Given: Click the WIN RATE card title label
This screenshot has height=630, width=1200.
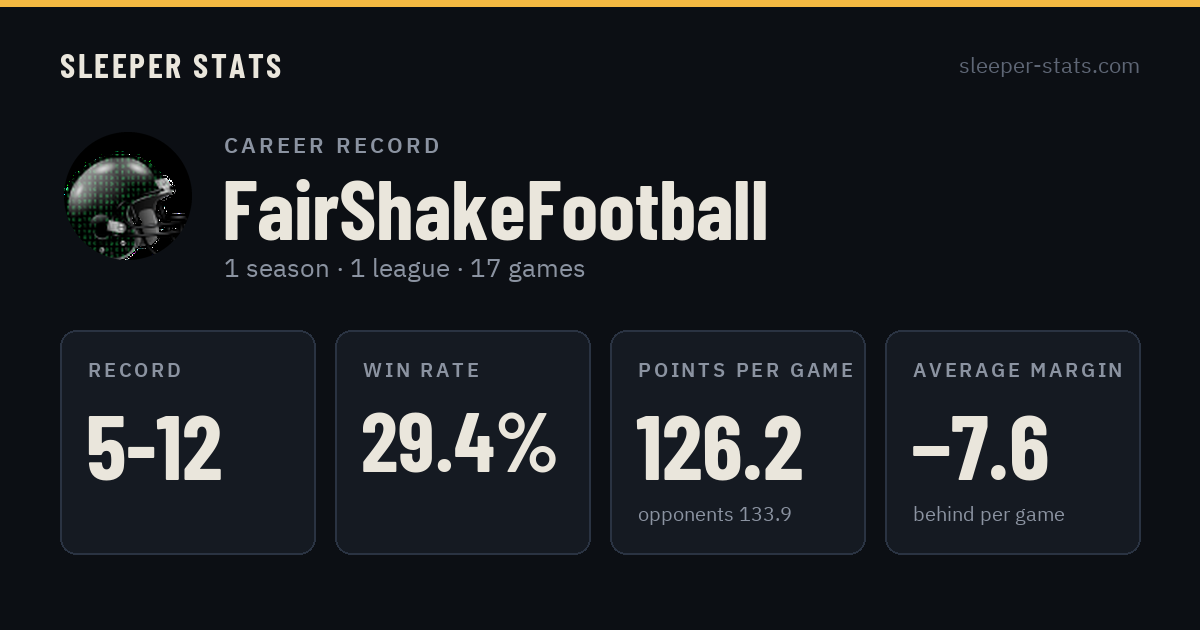Looking at the screenshot, I should [421, 371].
